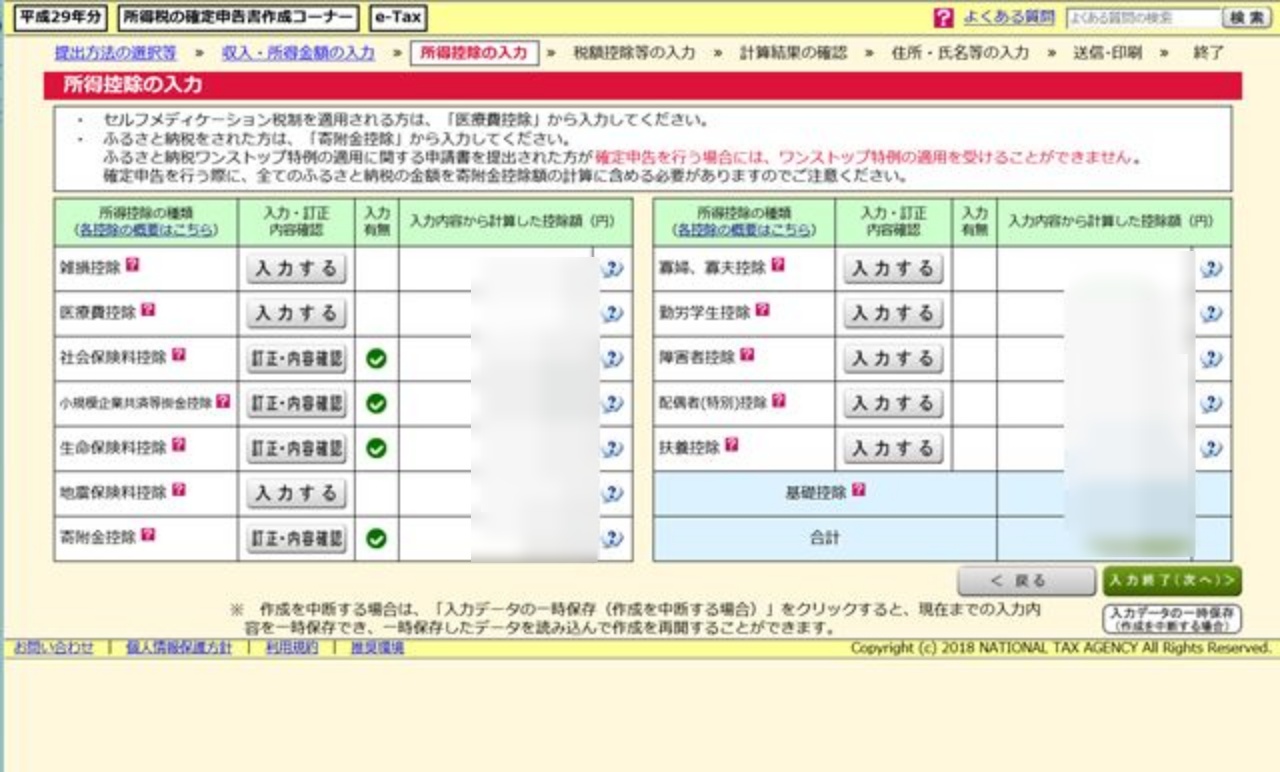The height and width of the screenshot is (772, 1280).
Task: Click 入力する button for 地震保険料控除
Action: [x=296, y=493]
